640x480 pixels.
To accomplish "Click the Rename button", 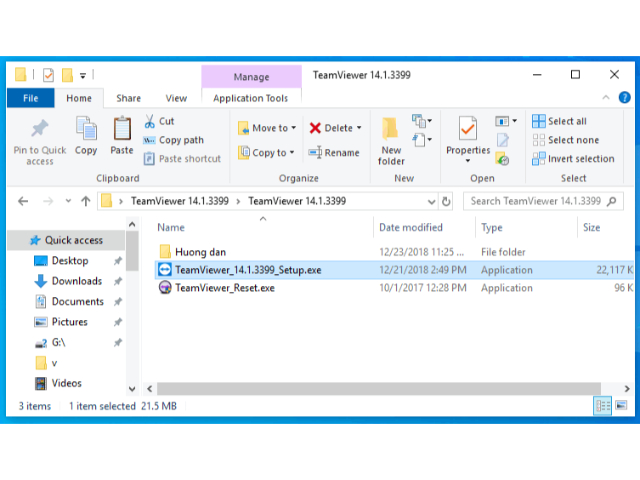I will coord(334,153).
